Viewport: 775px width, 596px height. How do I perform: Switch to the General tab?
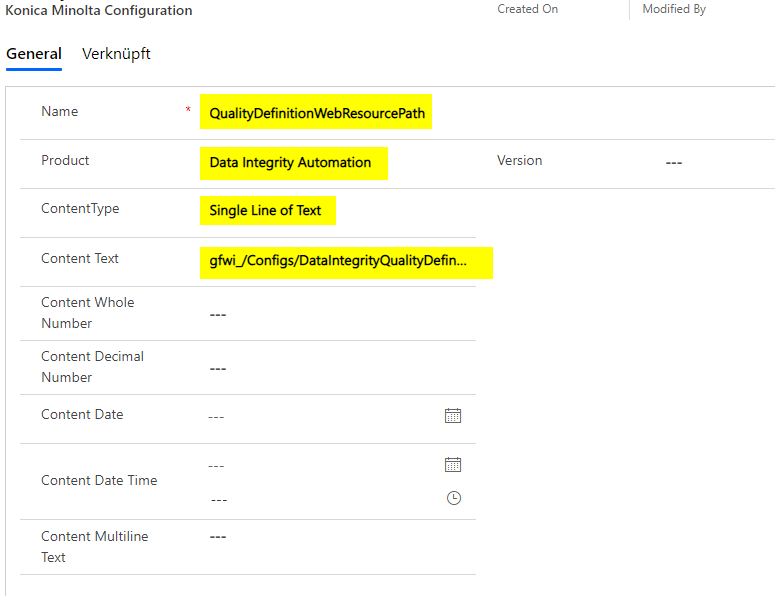pos(34,53)
